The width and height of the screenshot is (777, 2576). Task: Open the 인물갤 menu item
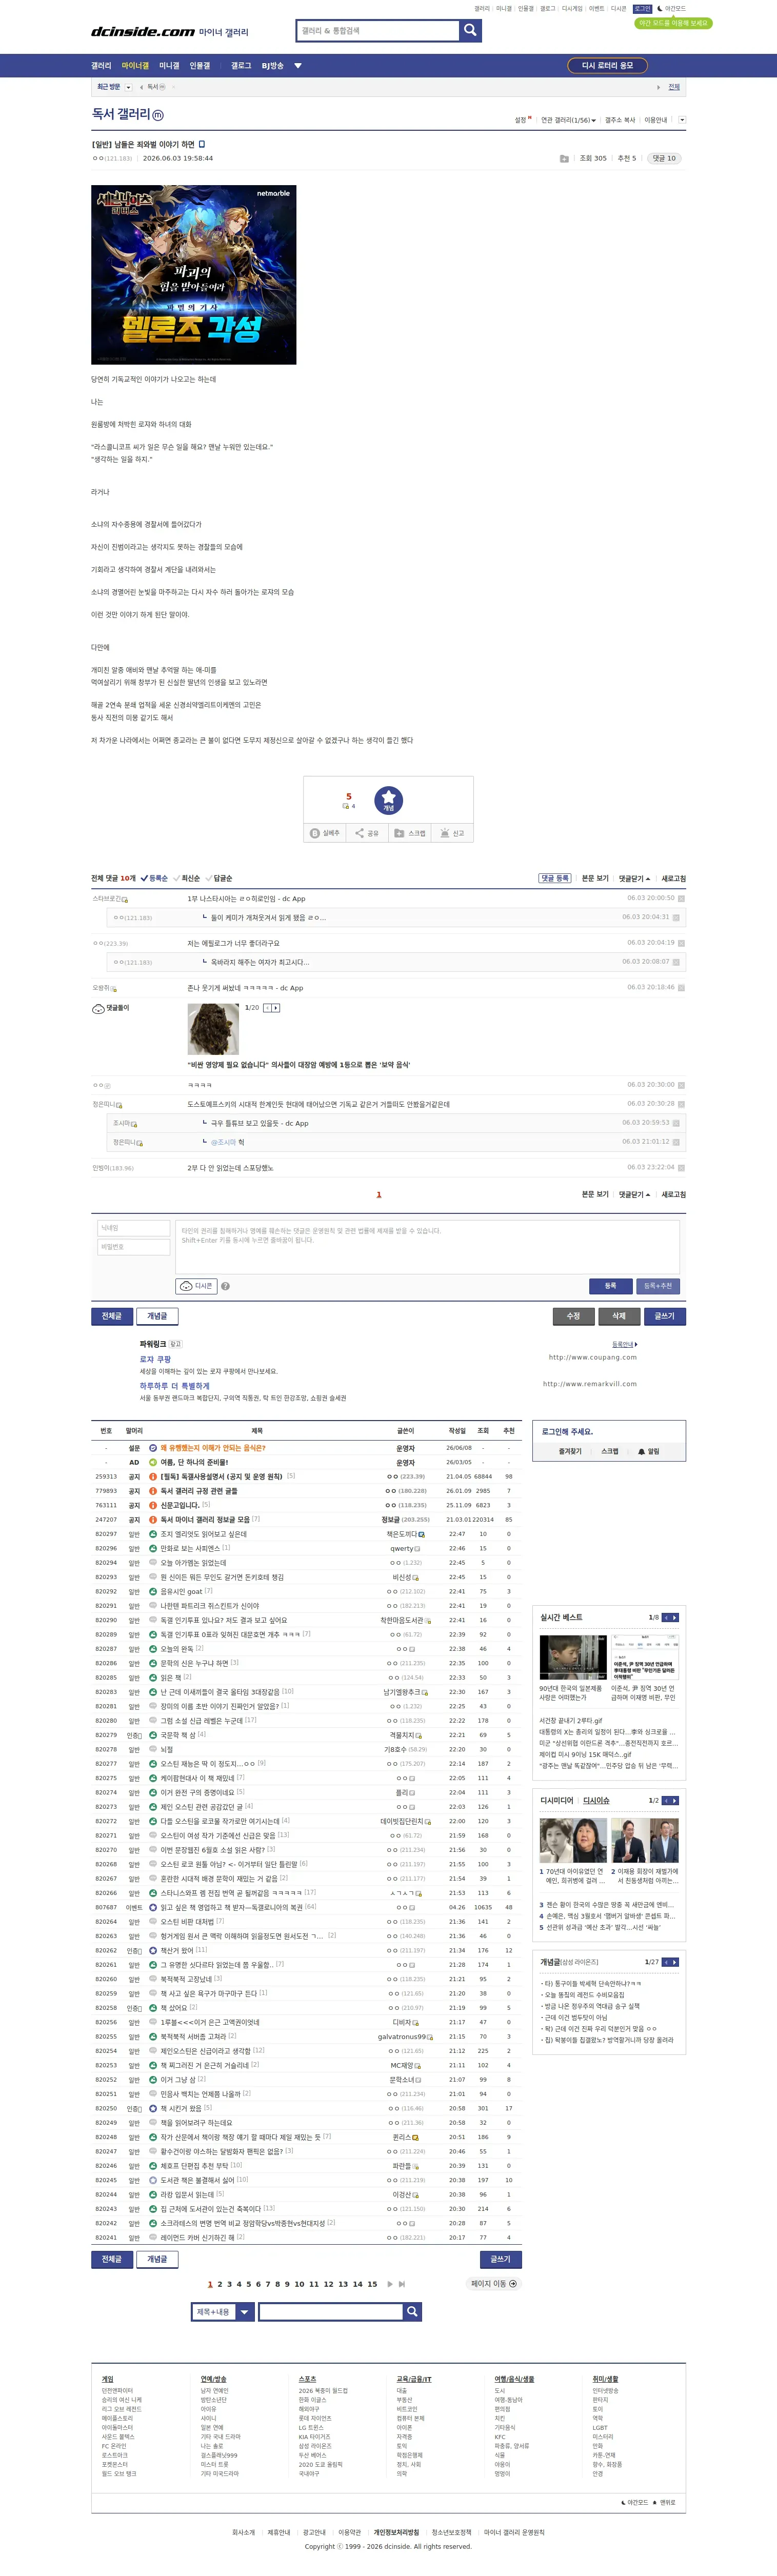click(200, 66)
